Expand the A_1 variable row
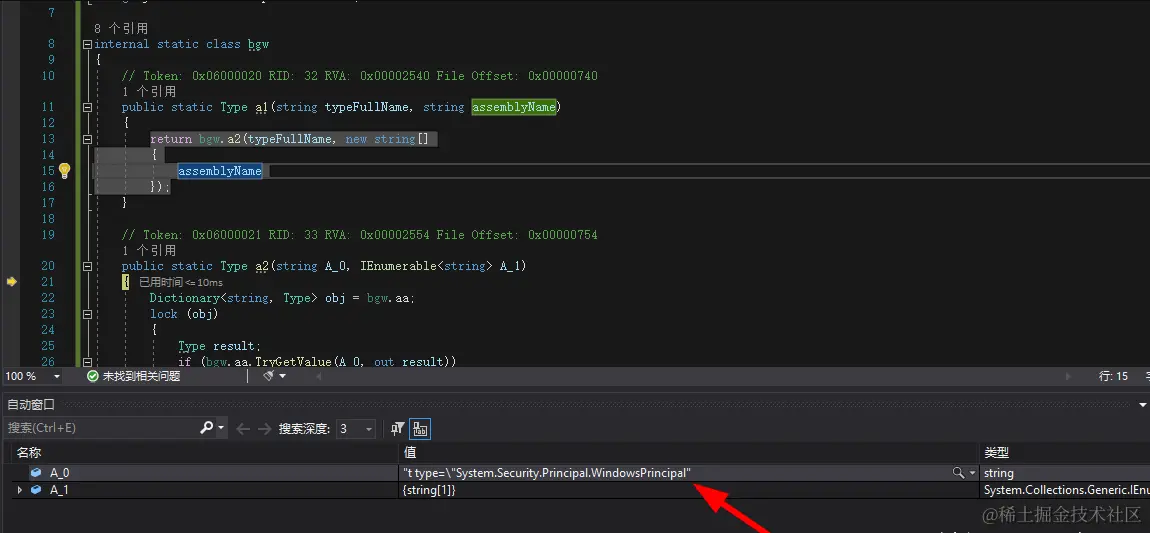The height and width of the screenshot is (533, 1150). click(20, 490)
